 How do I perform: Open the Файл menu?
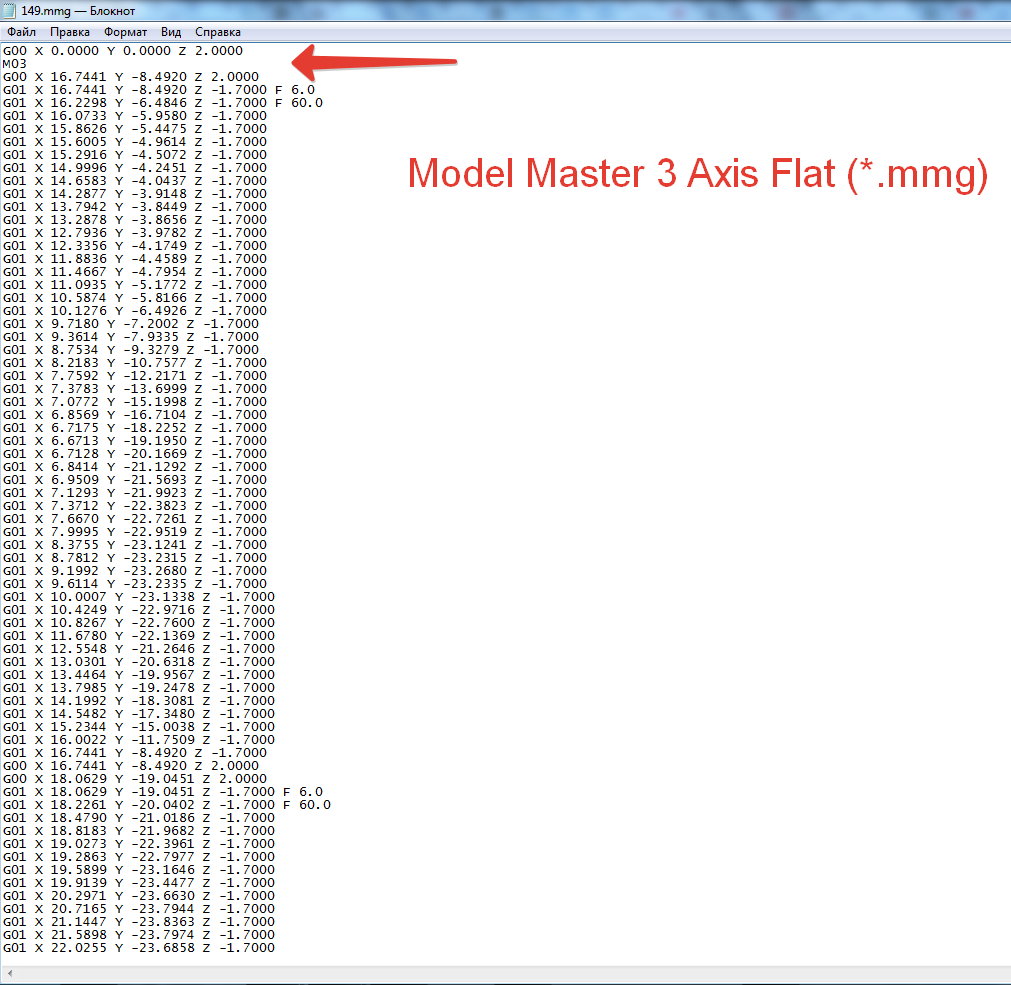click(x=21, y=32)
